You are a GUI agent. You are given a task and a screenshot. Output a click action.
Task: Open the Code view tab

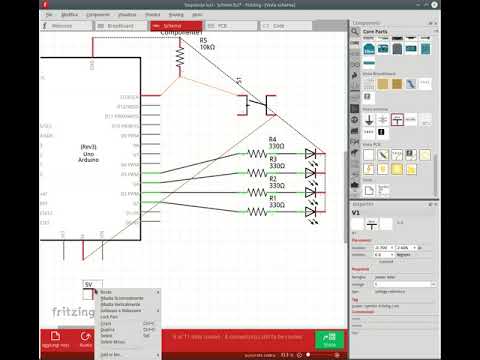click(286, 26)
